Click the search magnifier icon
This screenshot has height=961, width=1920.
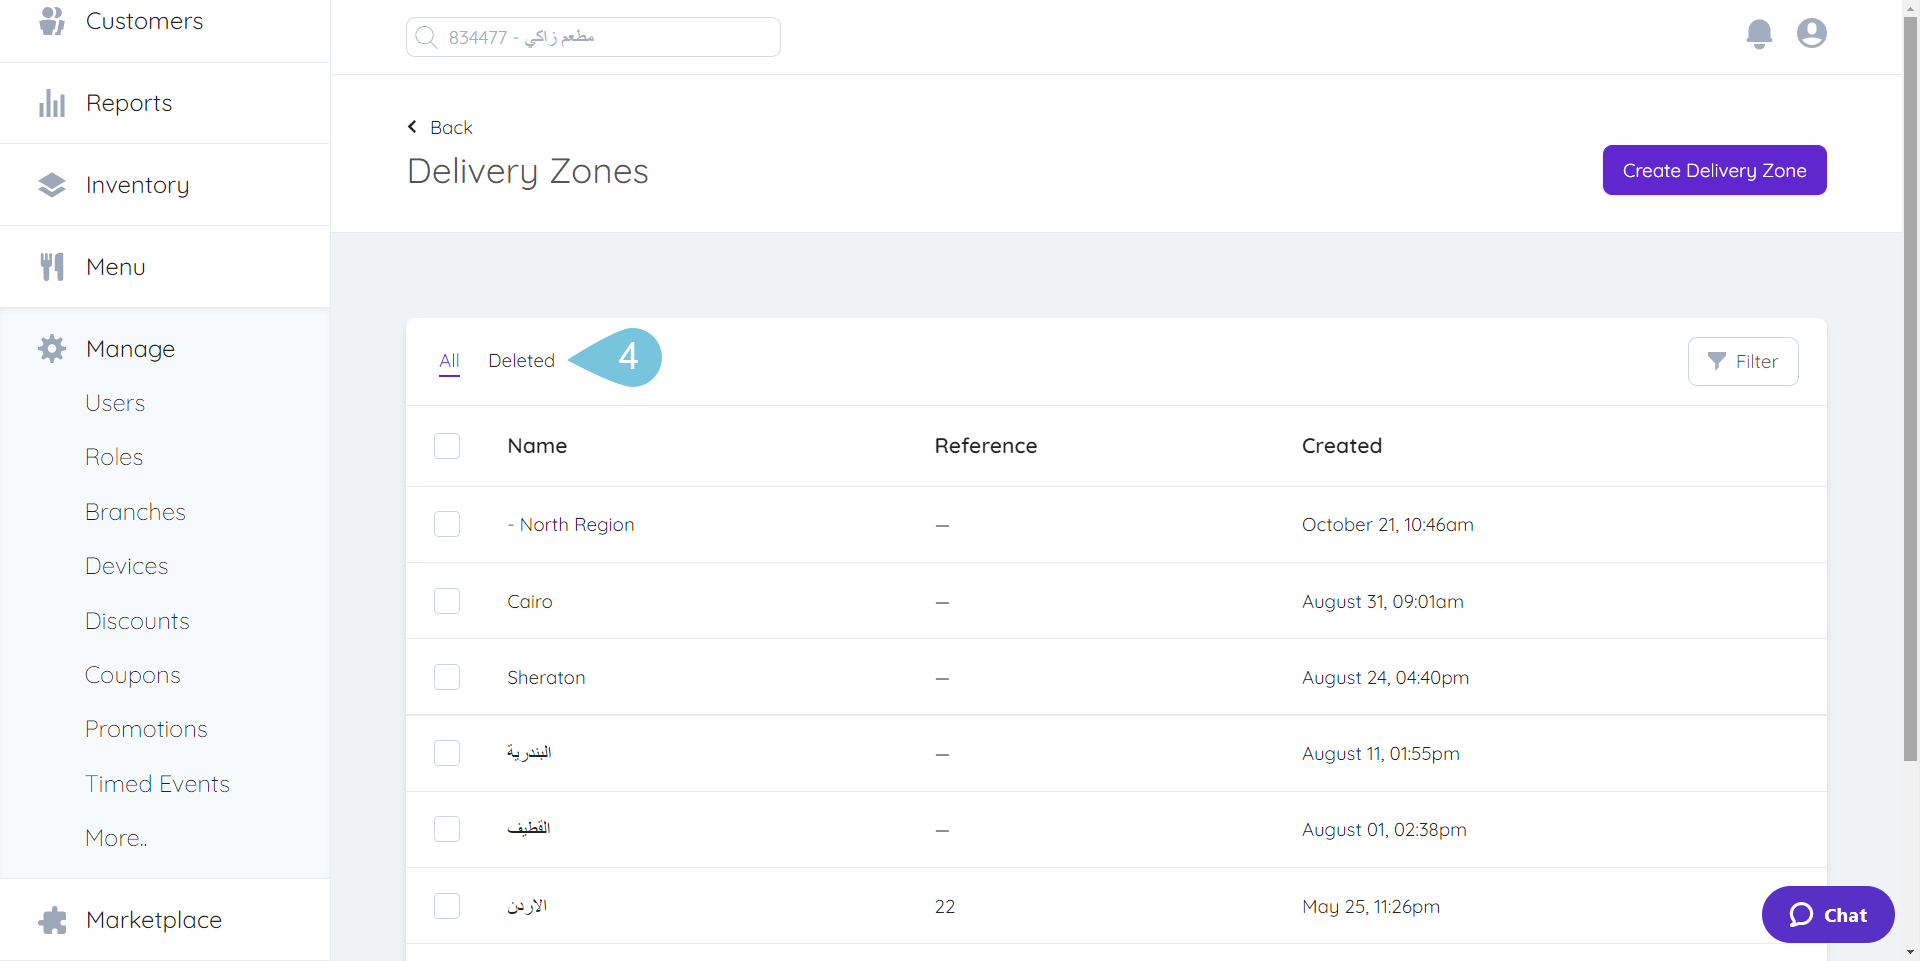coord(427,36)
